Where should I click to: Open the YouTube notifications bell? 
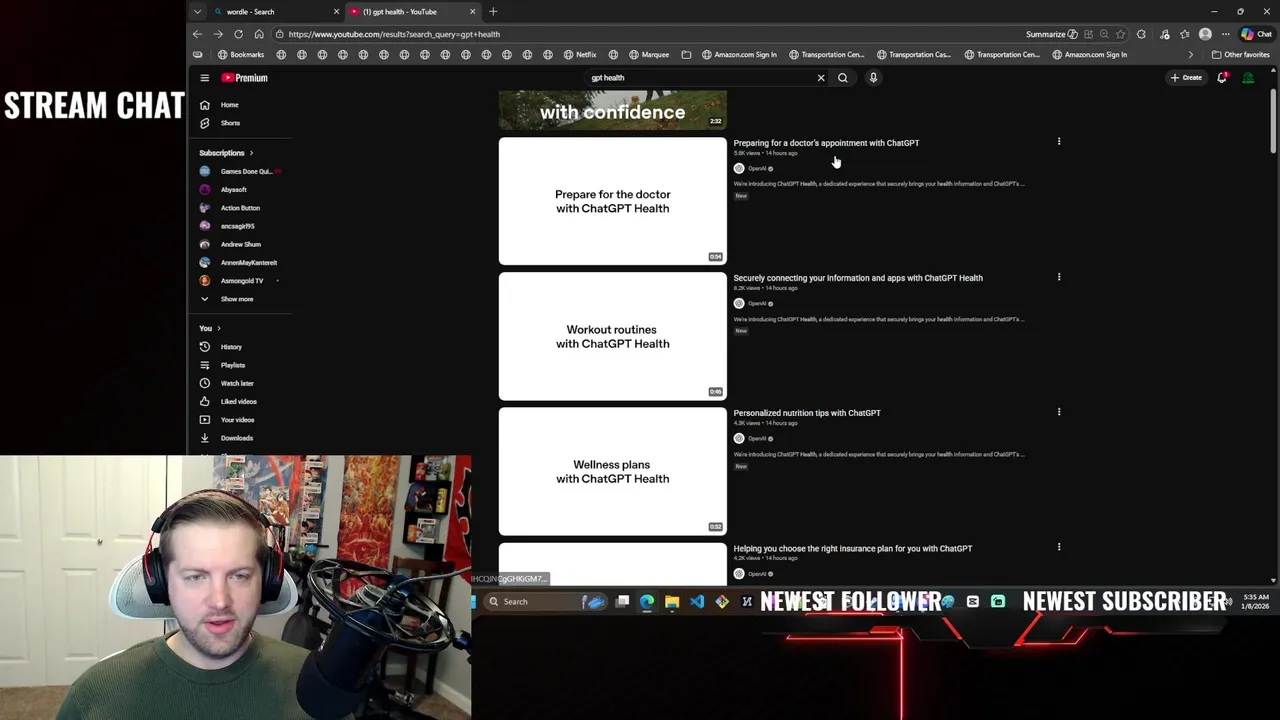coord(1222,78)
